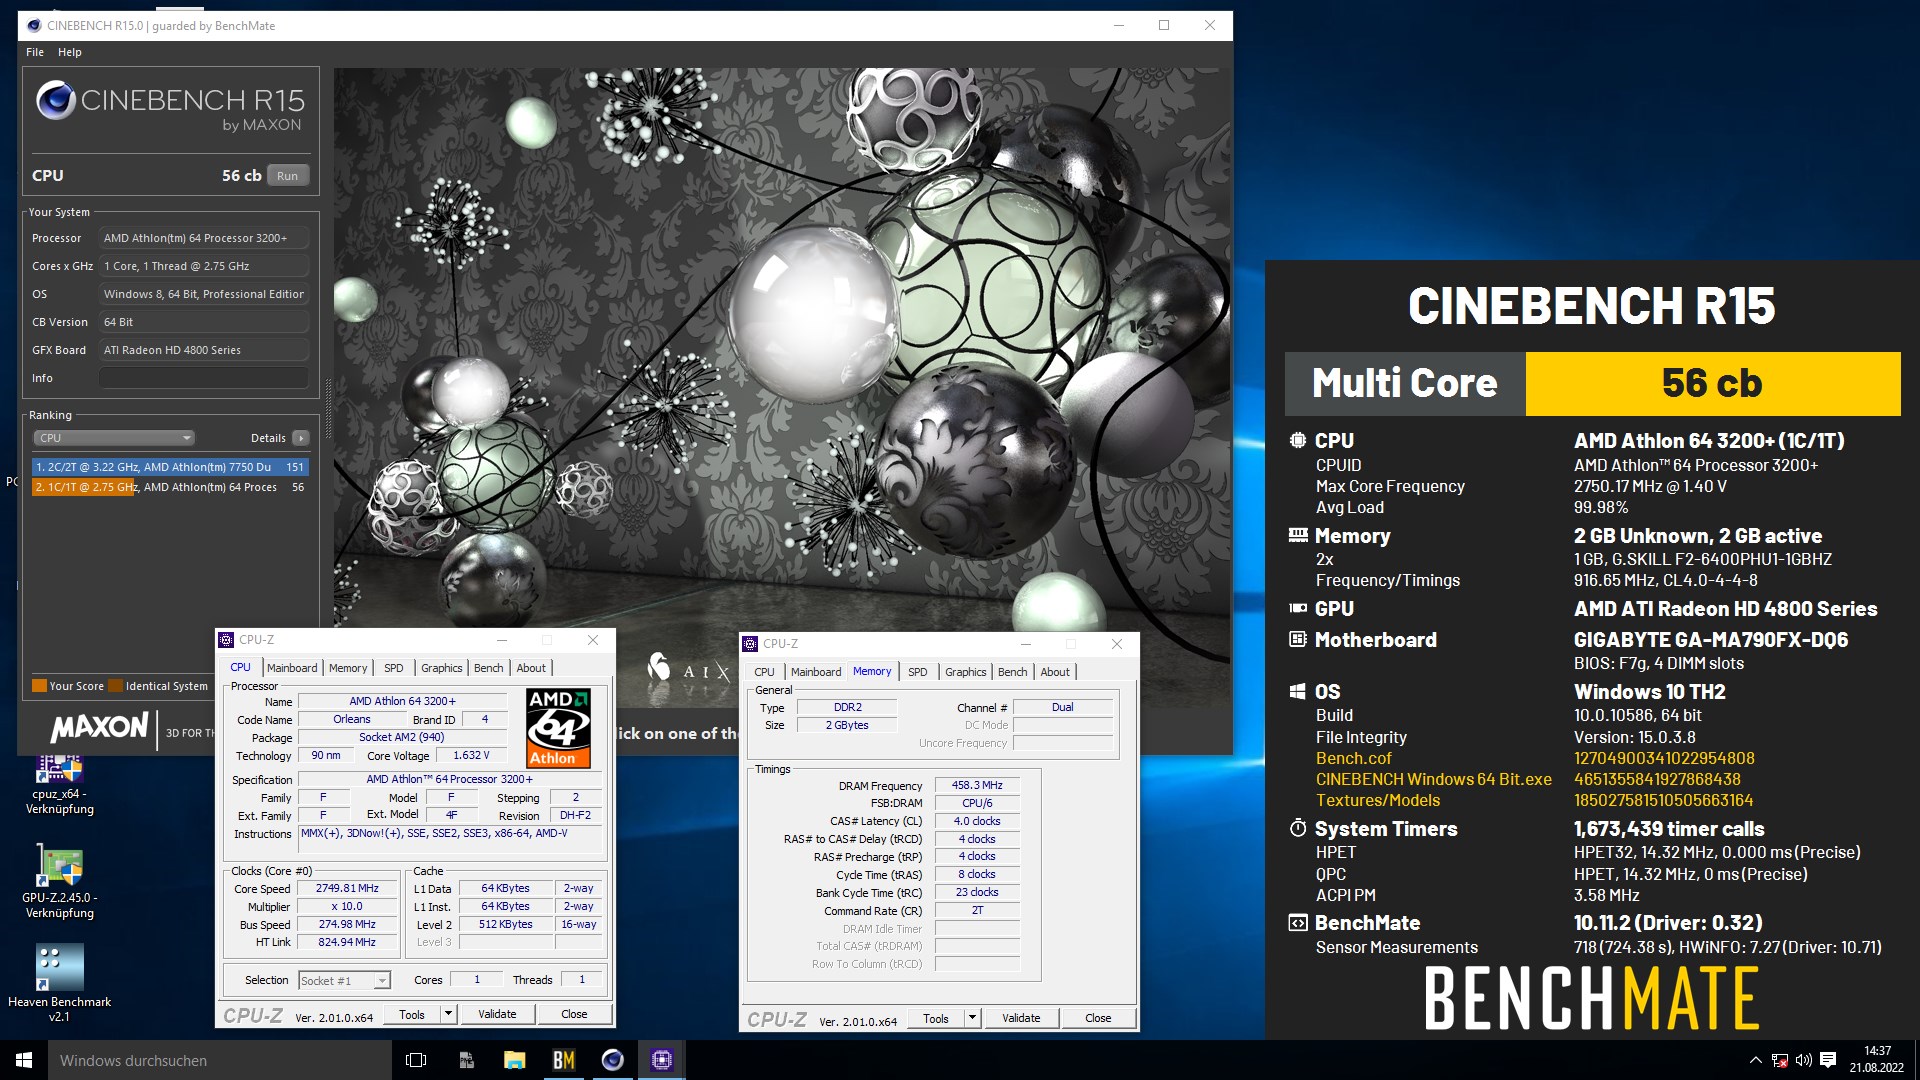Open Tools dropdown arrow in right CPU-Z

tap(972, 1018)
